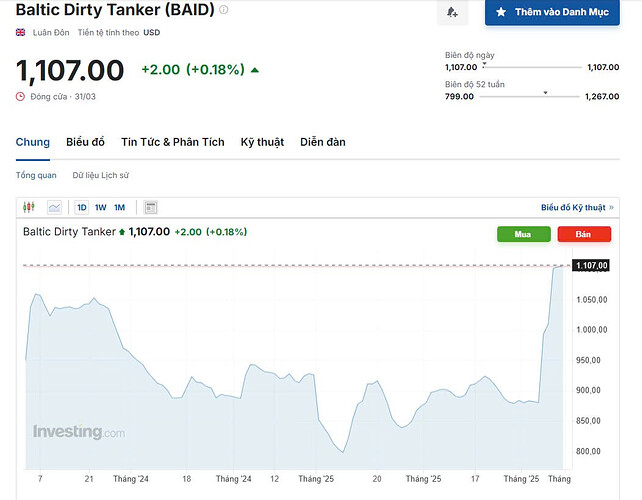Switch to the Biểu đồ tab
Image resolution: width=642 pixels, height=500 pixels.
[x=85, y=142]
